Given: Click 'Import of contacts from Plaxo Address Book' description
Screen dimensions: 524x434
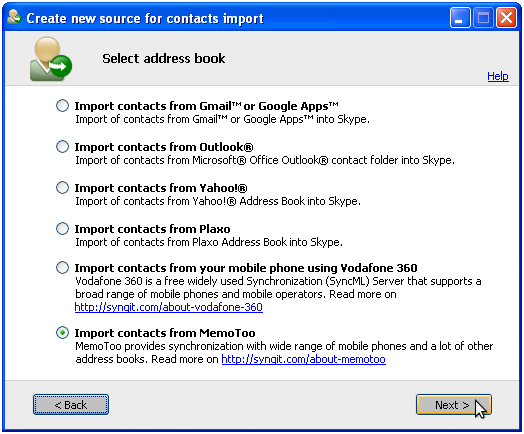Looking at the screenshot, I should (x=209, y=242).
